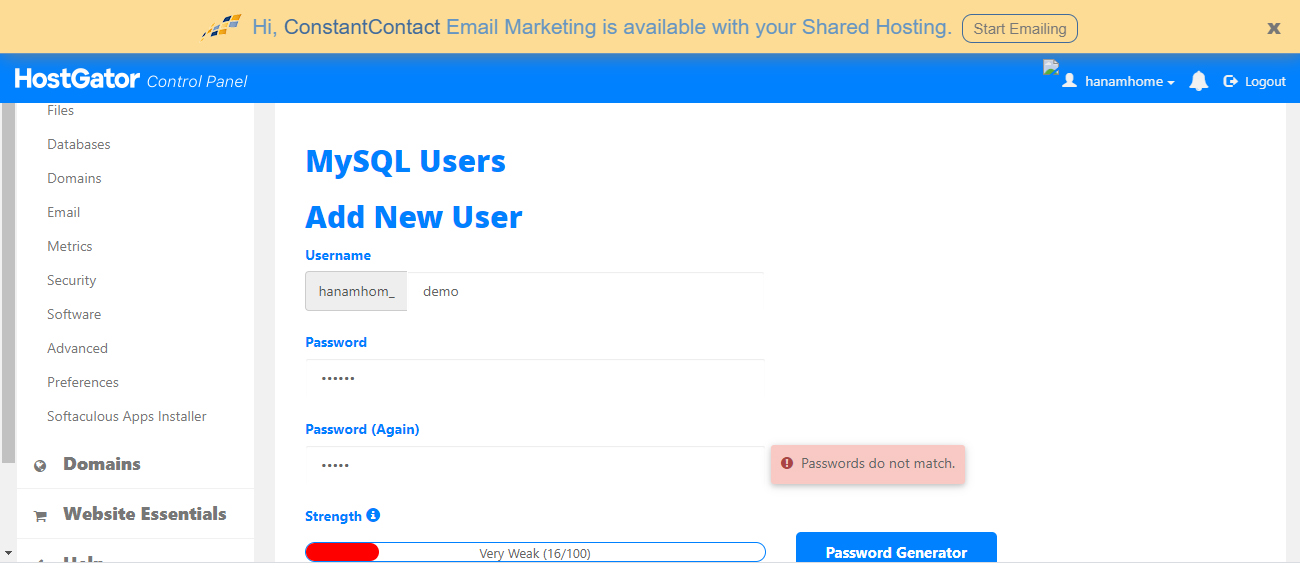Open the Security sidebar item
Viewport: 1300px width, 570px height.
[72, 280]
